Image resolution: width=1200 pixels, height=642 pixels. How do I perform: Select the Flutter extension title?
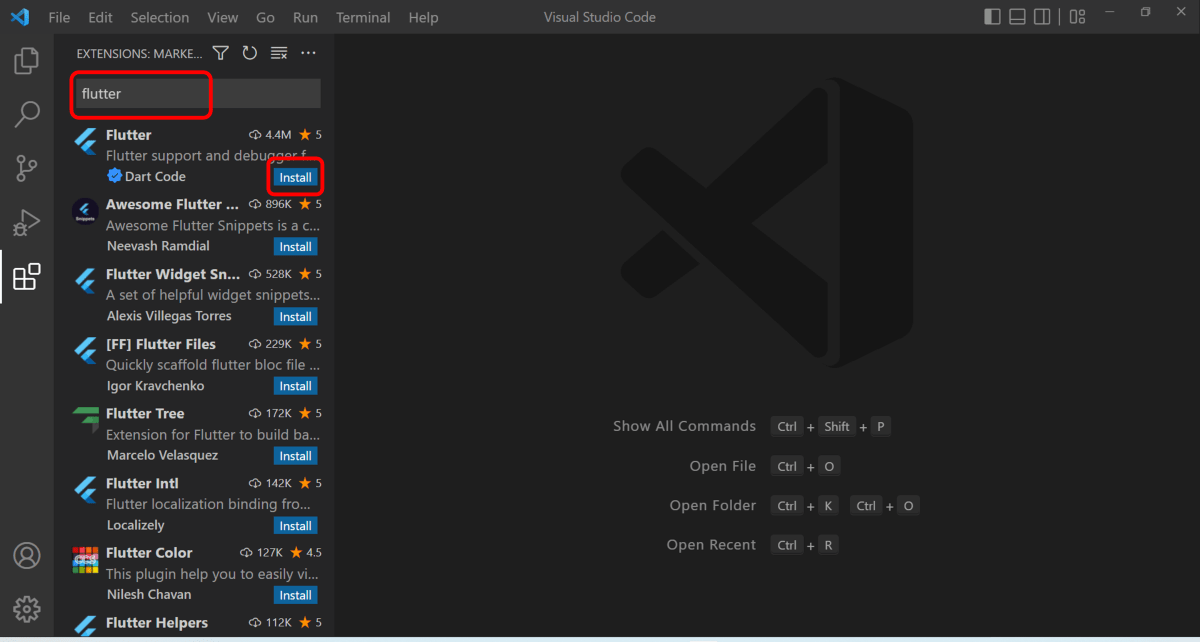coord(129,135)
